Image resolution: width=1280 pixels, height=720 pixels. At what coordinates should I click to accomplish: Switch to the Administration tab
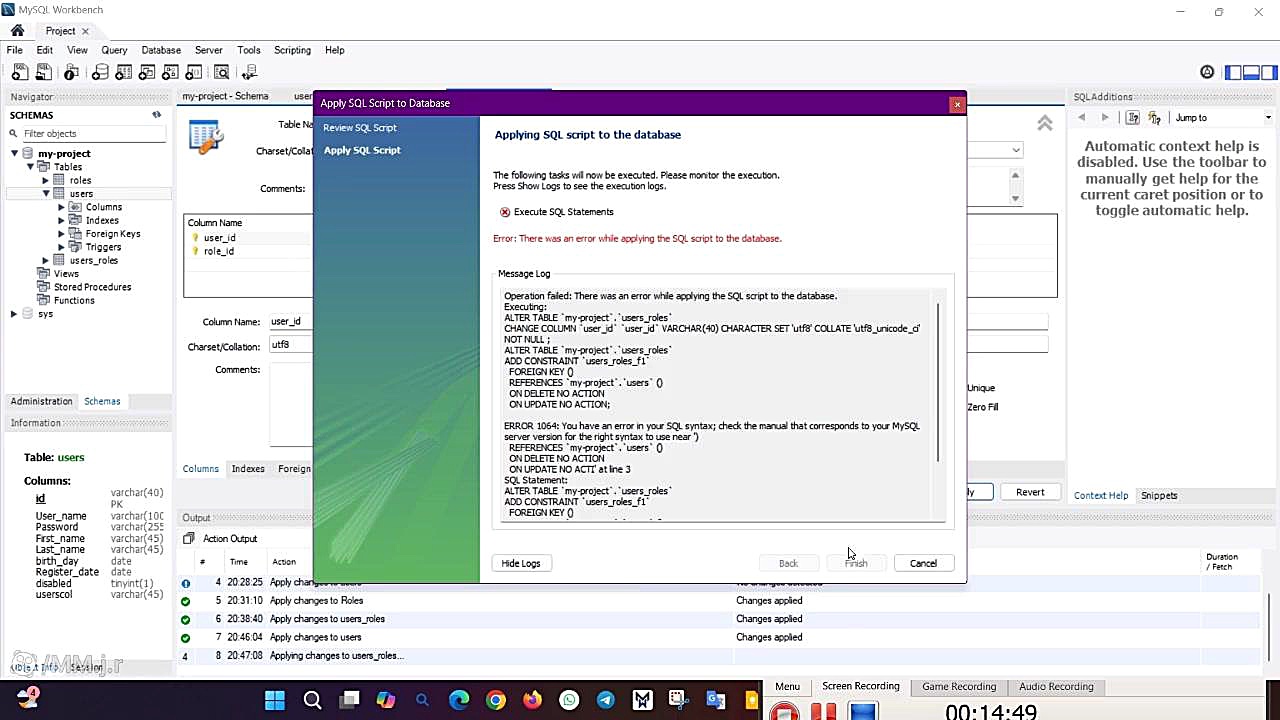click(41, 401)
